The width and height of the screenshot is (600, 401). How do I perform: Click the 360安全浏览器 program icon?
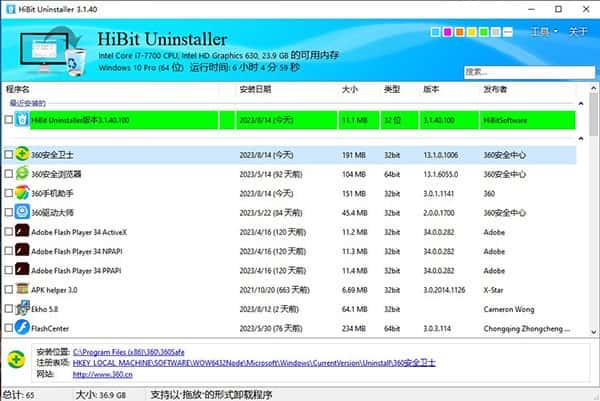(22, 174)
